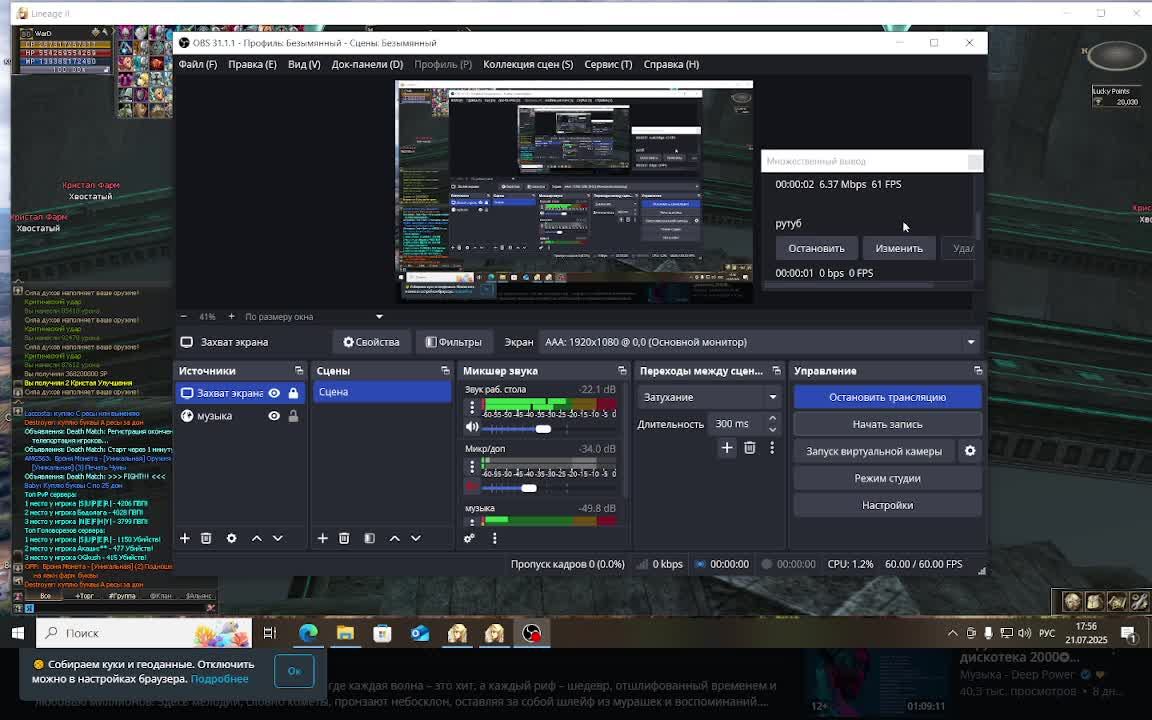Delete the scene using Scenes trash icon
This screenshot has height=720, width=1152.
[x=344, y=539]
